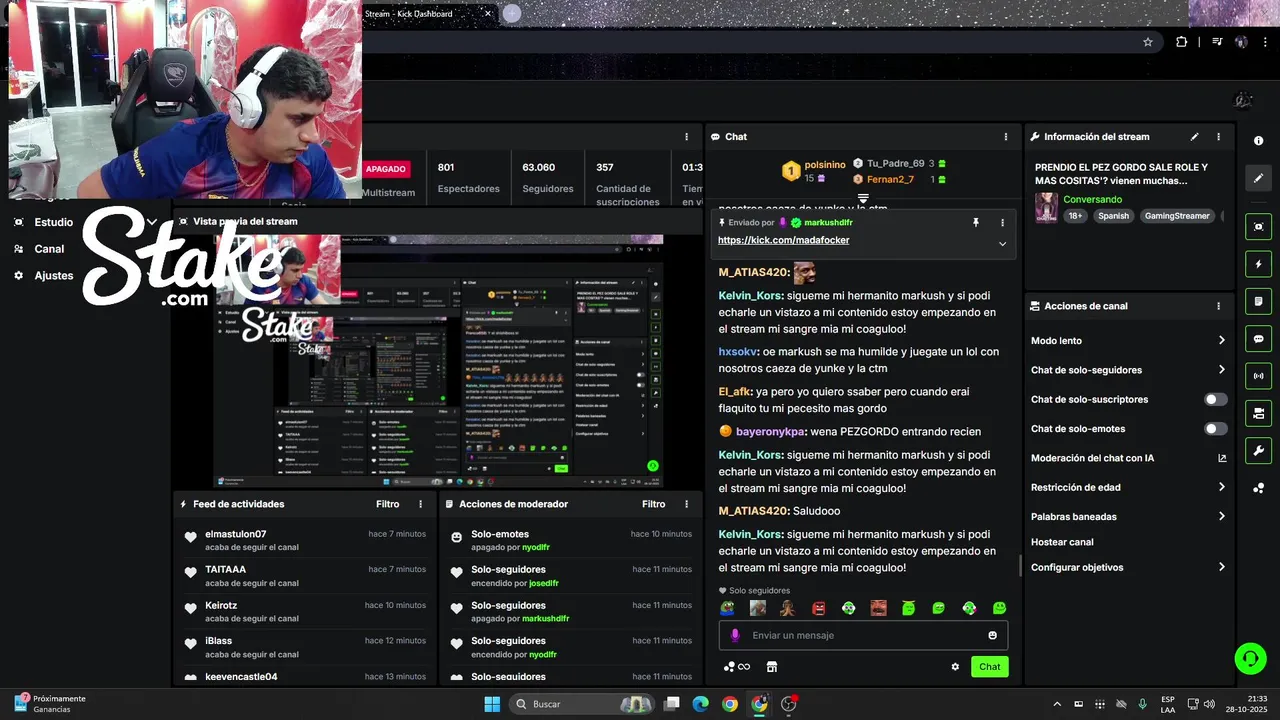
Task: Open browser extensions puzzle icon
Action: pos(1181,42)
